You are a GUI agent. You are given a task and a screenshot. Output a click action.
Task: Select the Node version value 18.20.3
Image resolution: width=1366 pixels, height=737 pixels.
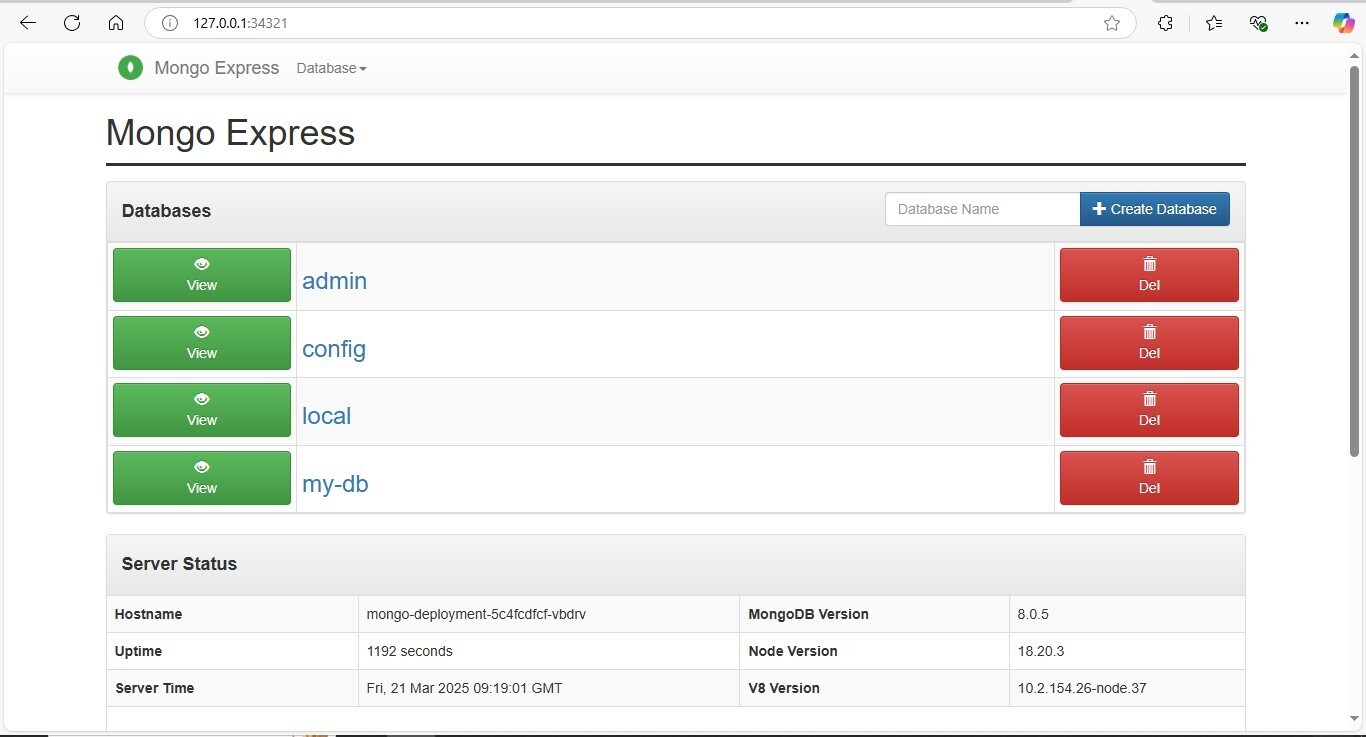point(1041,651)
